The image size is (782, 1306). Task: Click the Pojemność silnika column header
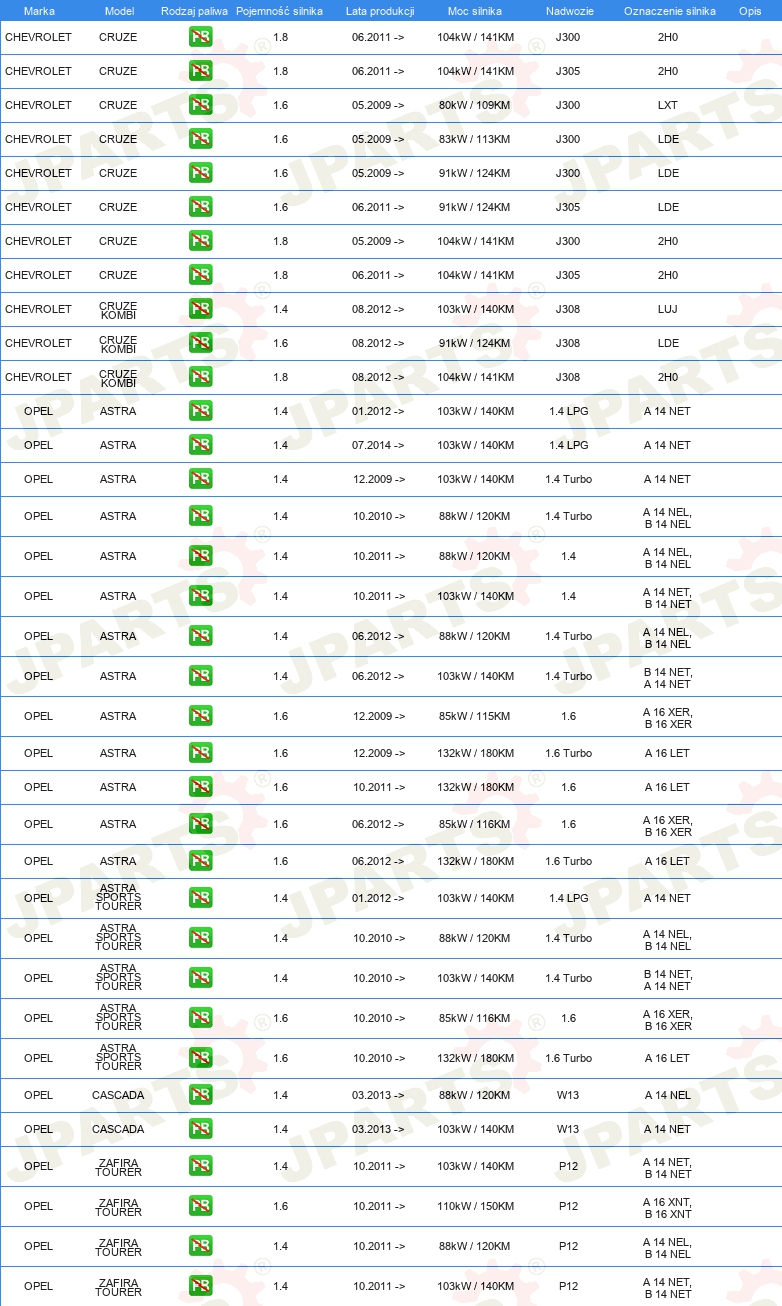[280, 11]
